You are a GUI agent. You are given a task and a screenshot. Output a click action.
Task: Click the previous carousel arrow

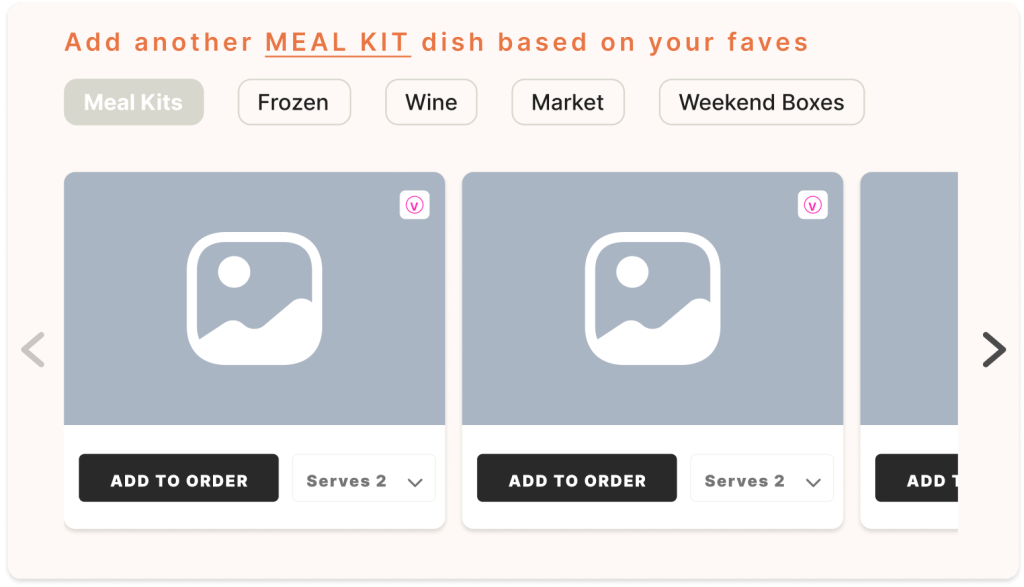point(33,349)
